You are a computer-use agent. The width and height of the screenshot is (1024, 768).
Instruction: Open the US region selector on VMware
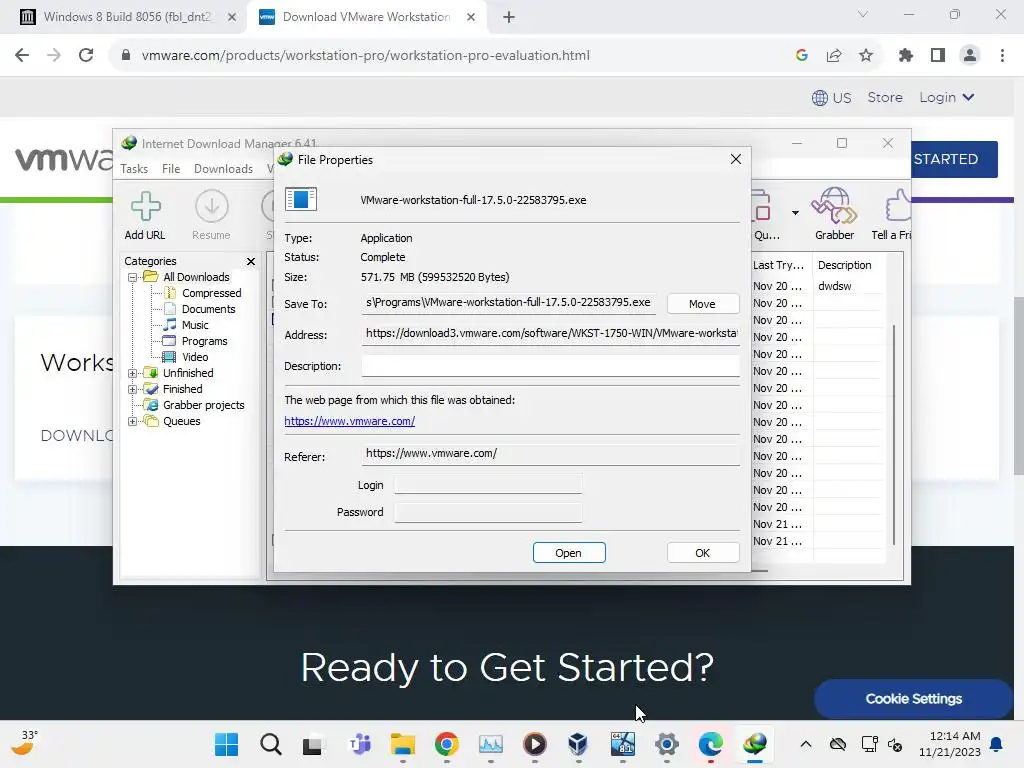pos(831,98)
